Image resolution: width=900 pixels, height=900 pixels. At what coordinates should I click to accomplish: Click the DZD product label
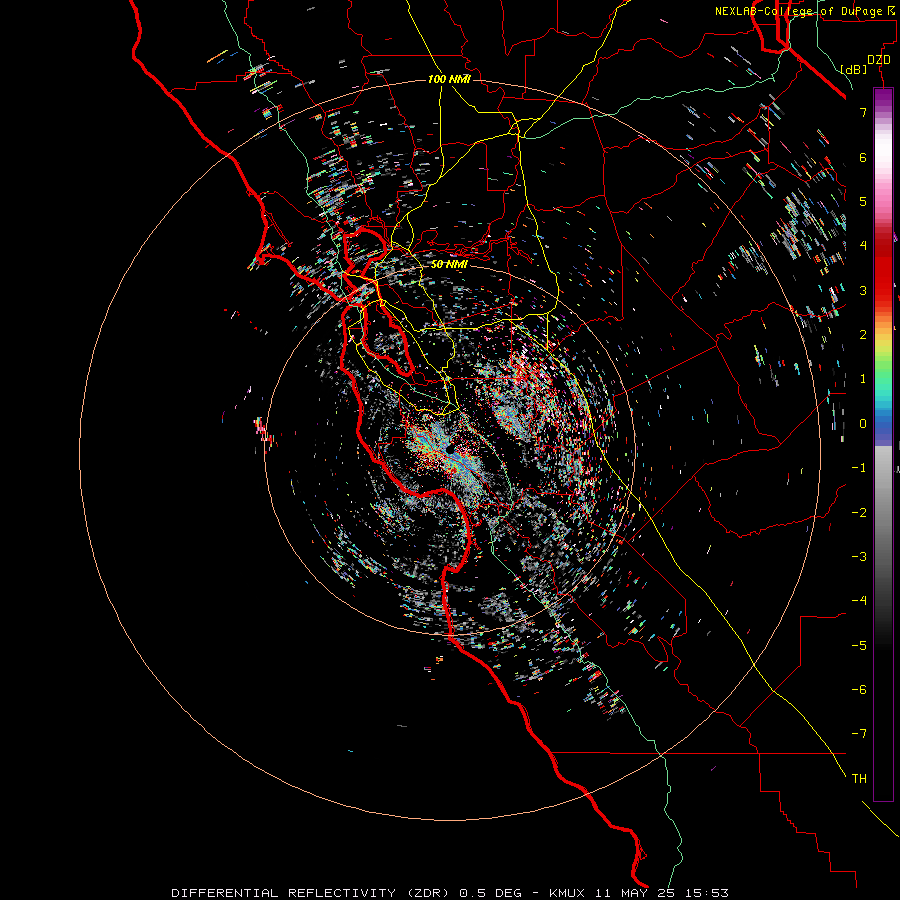pyautogui.click(x=879, y=60)
